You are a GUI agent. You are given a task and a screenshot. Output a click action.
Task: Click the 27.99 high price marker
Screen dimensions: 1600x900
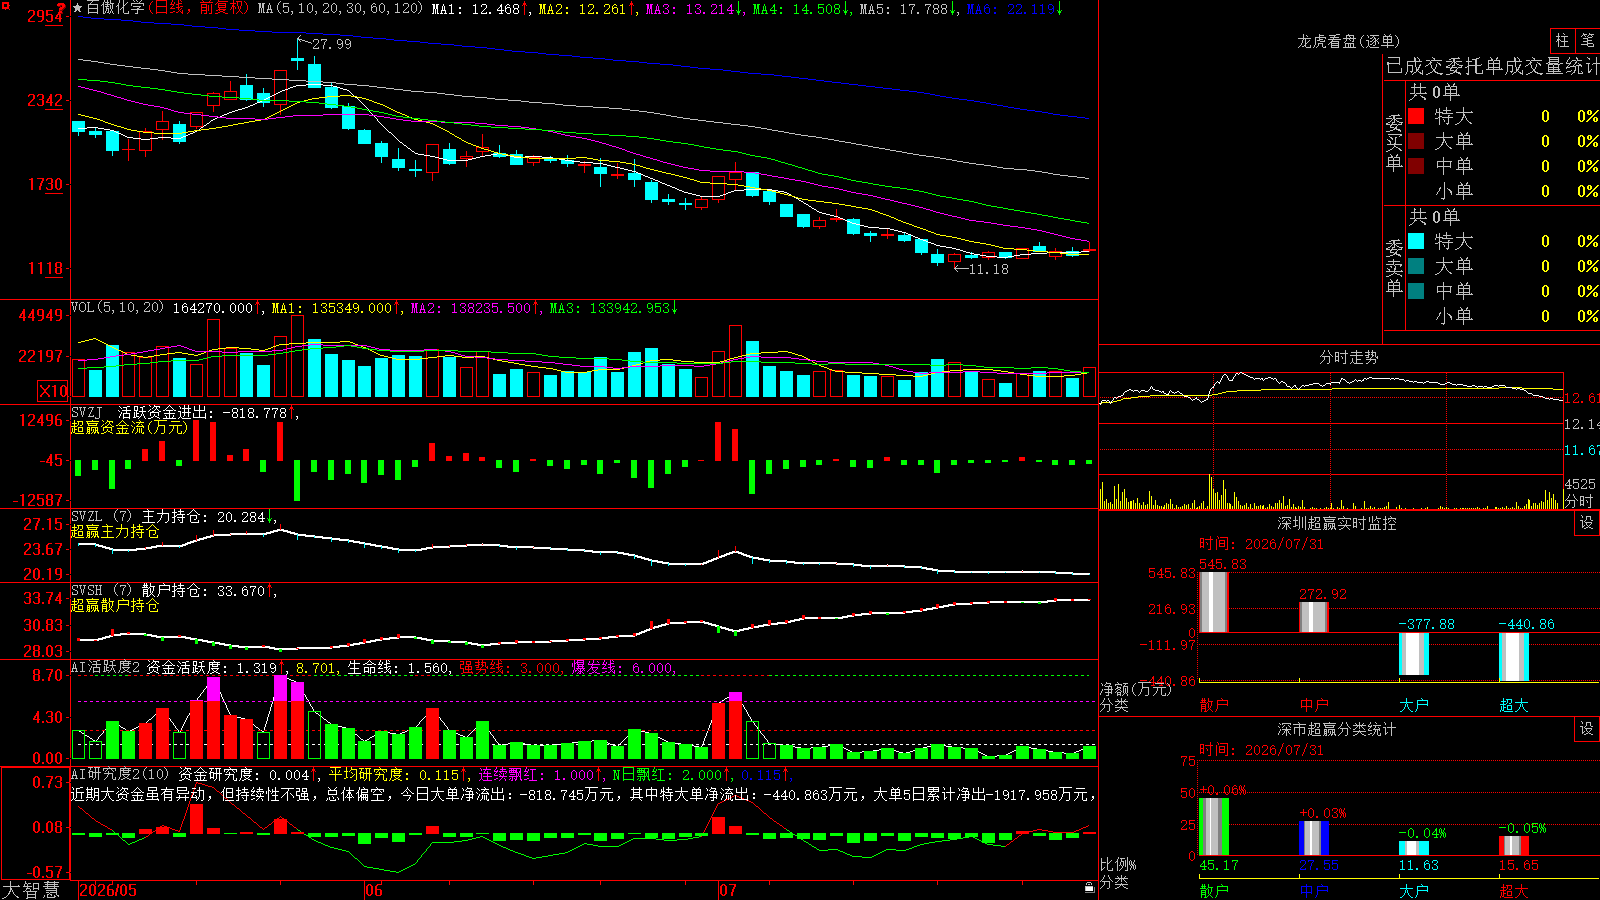point(331,44)
